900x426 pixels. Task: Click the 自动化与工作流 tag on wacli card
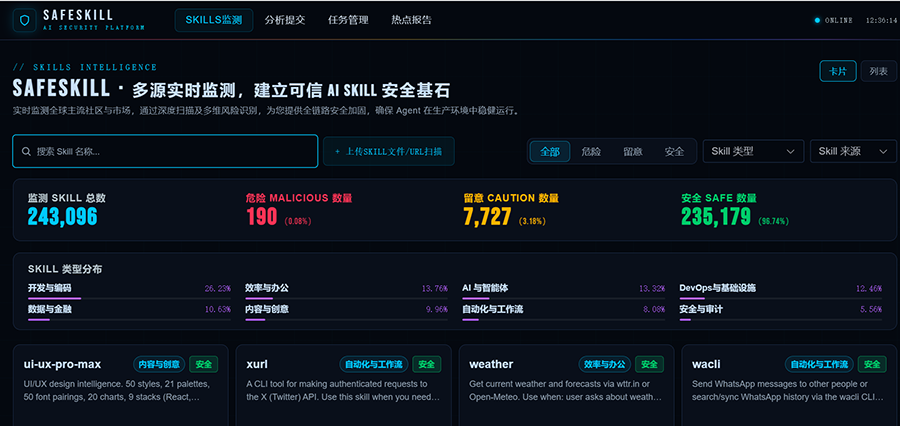pos(818,364)
